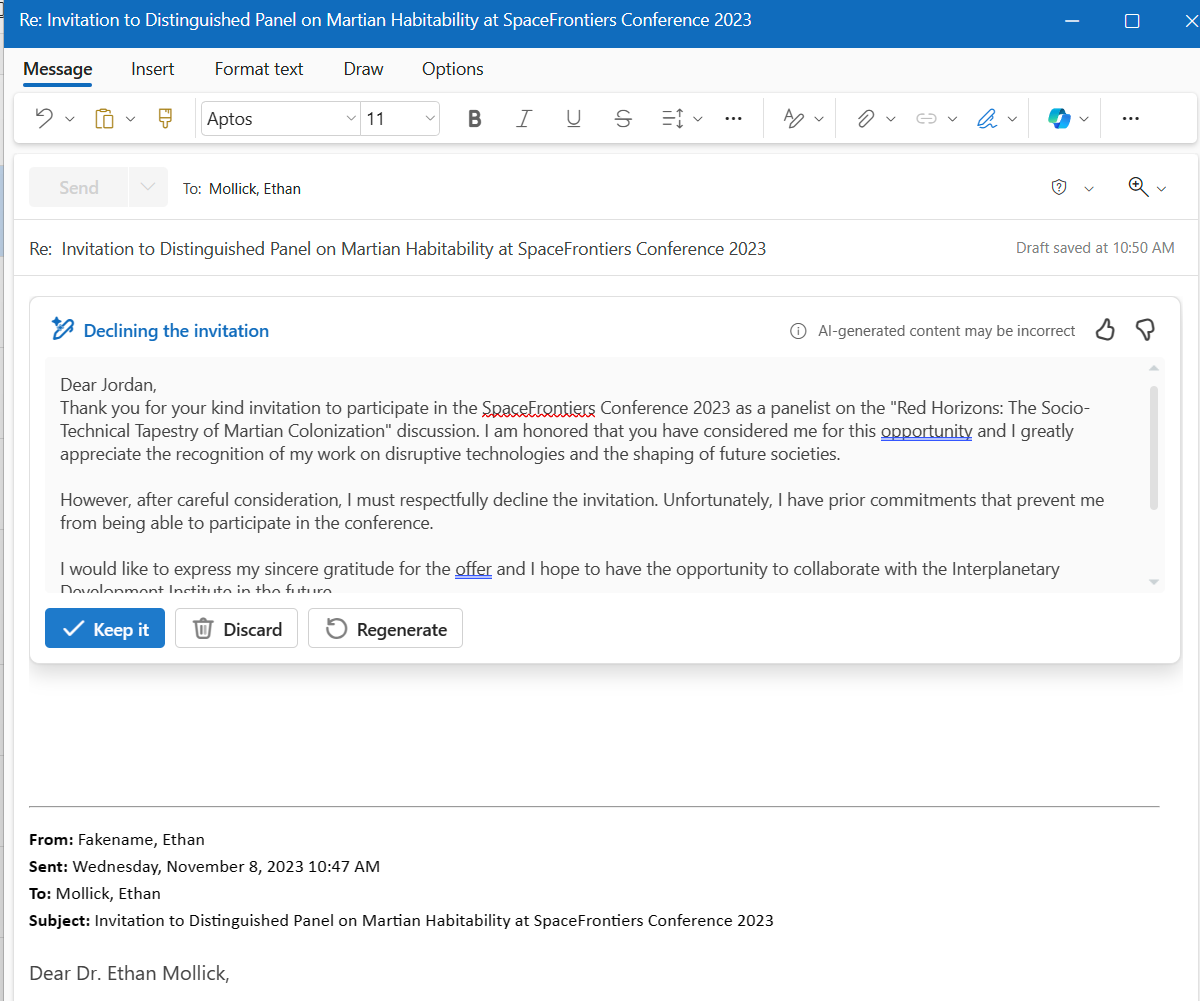This screenshot has height=1001, width=1200.
Task: Maximize the message window
Action: (1132, 21)
